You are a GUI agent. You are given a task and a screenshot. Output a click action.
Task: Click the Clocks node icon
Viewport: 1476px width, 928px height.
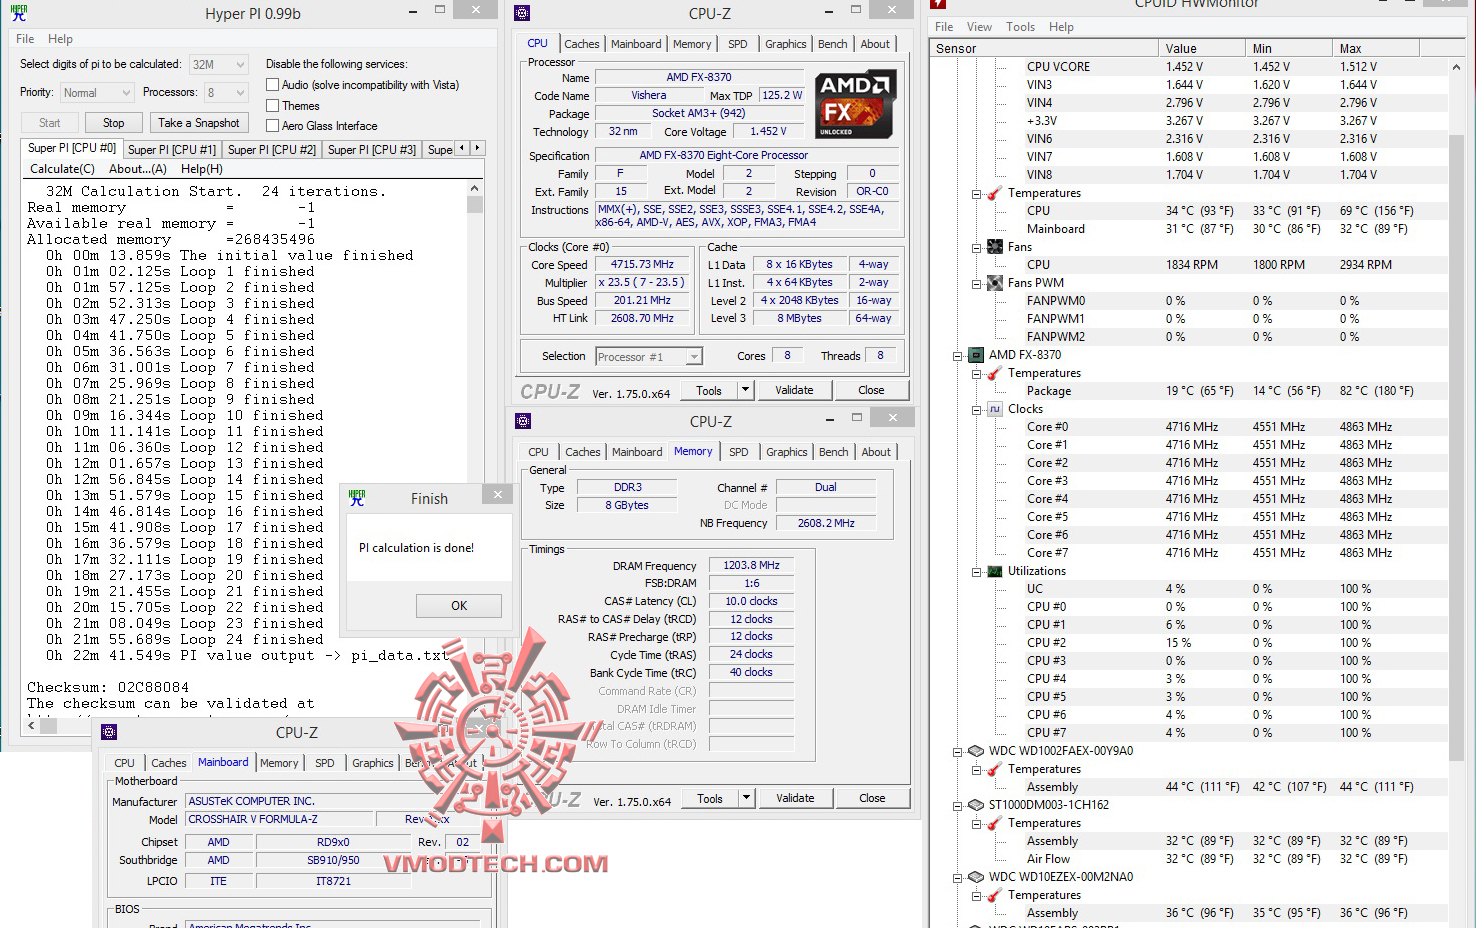pos(995,409)
